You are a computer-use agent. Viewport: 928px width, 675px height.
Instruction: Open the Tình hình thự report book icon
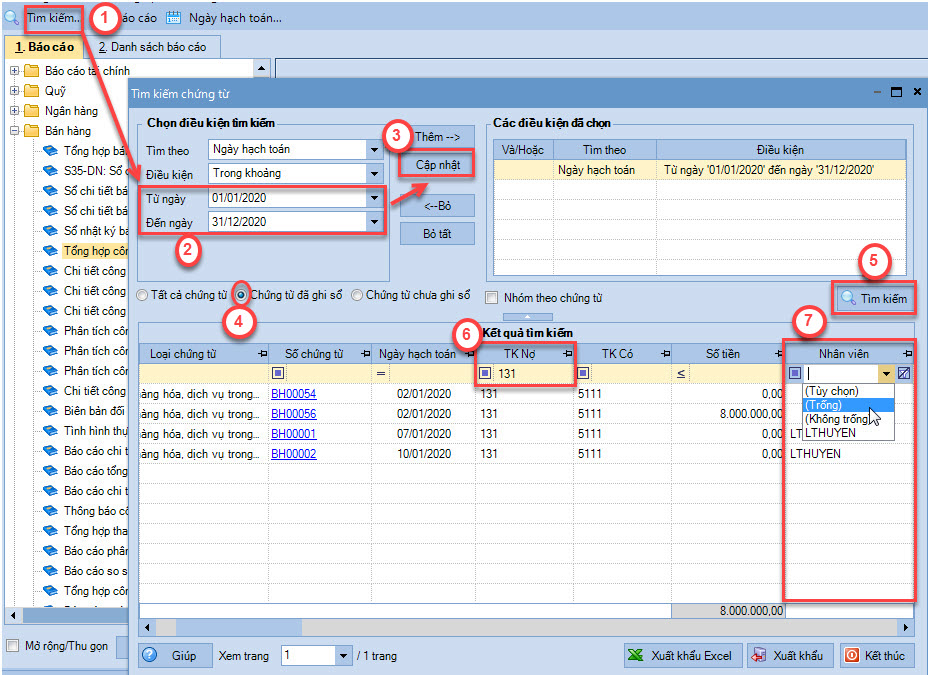pos(51,431)
